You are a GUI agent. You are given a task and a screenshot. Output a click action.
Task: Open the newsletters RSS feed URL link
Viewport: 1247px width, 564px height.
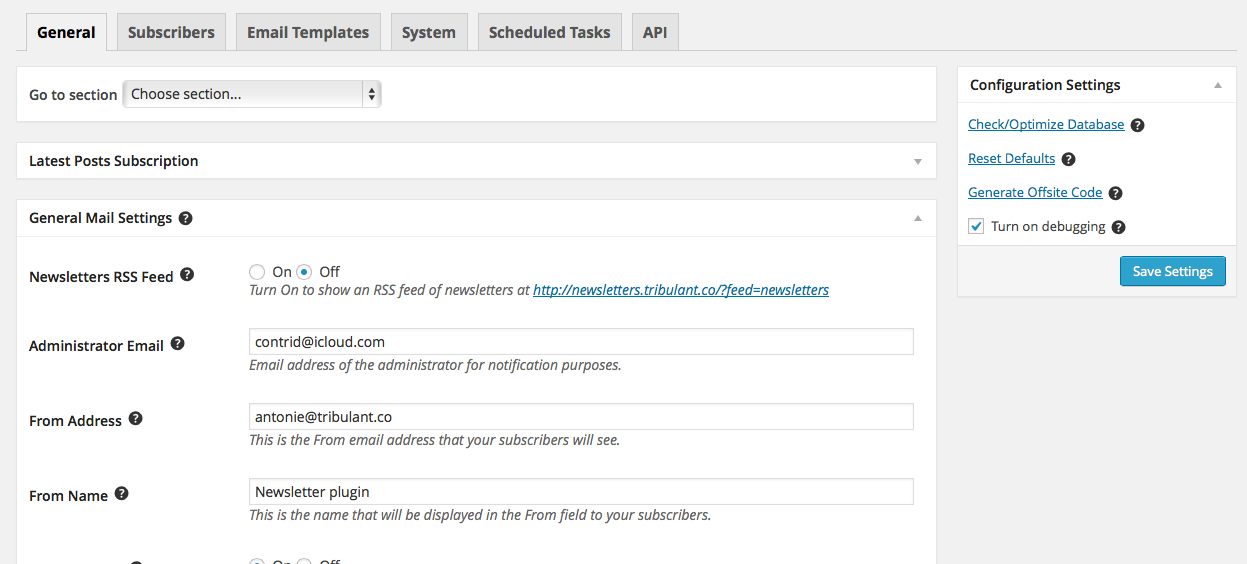click(680, 290)
